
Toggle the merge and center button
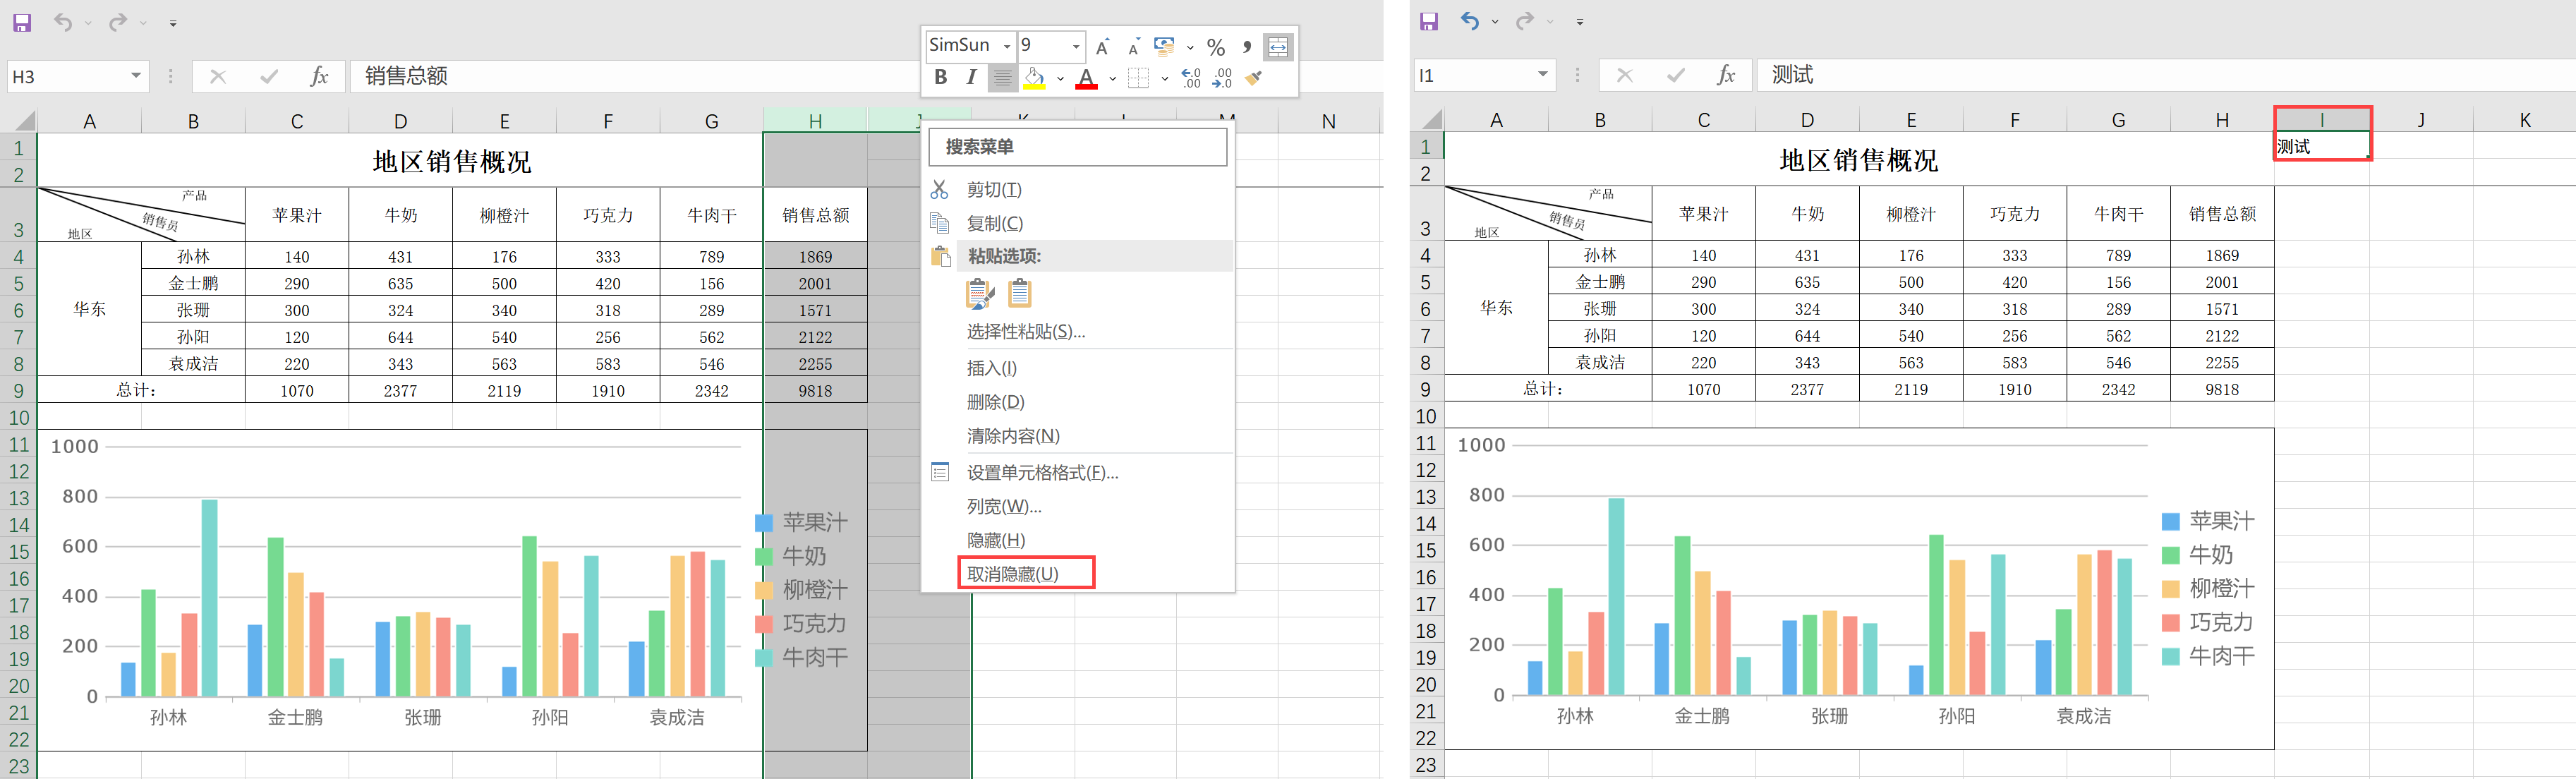[x=1278, y=47]
